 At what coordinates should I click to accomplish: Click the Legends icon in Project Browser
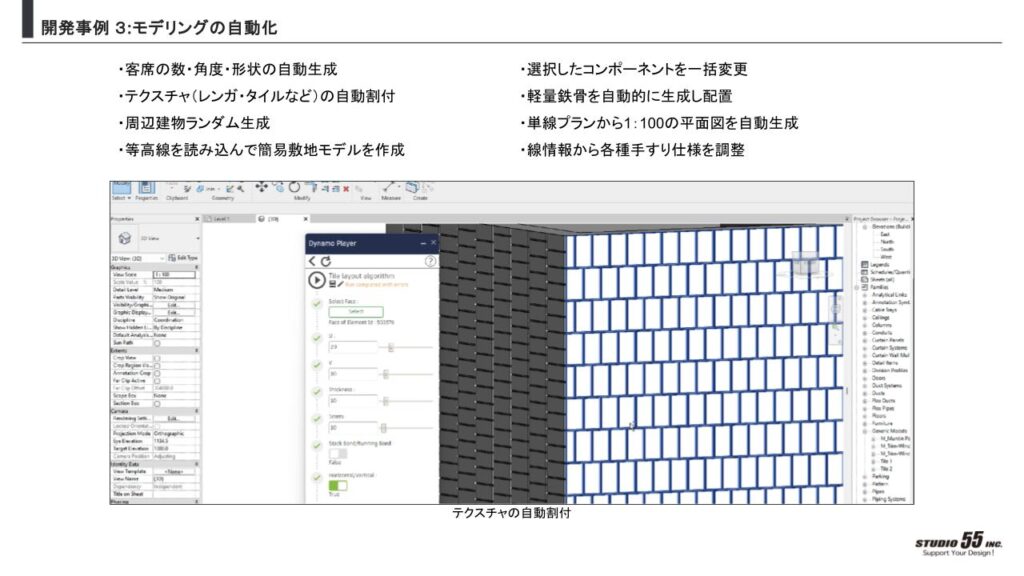click(865, 264)
